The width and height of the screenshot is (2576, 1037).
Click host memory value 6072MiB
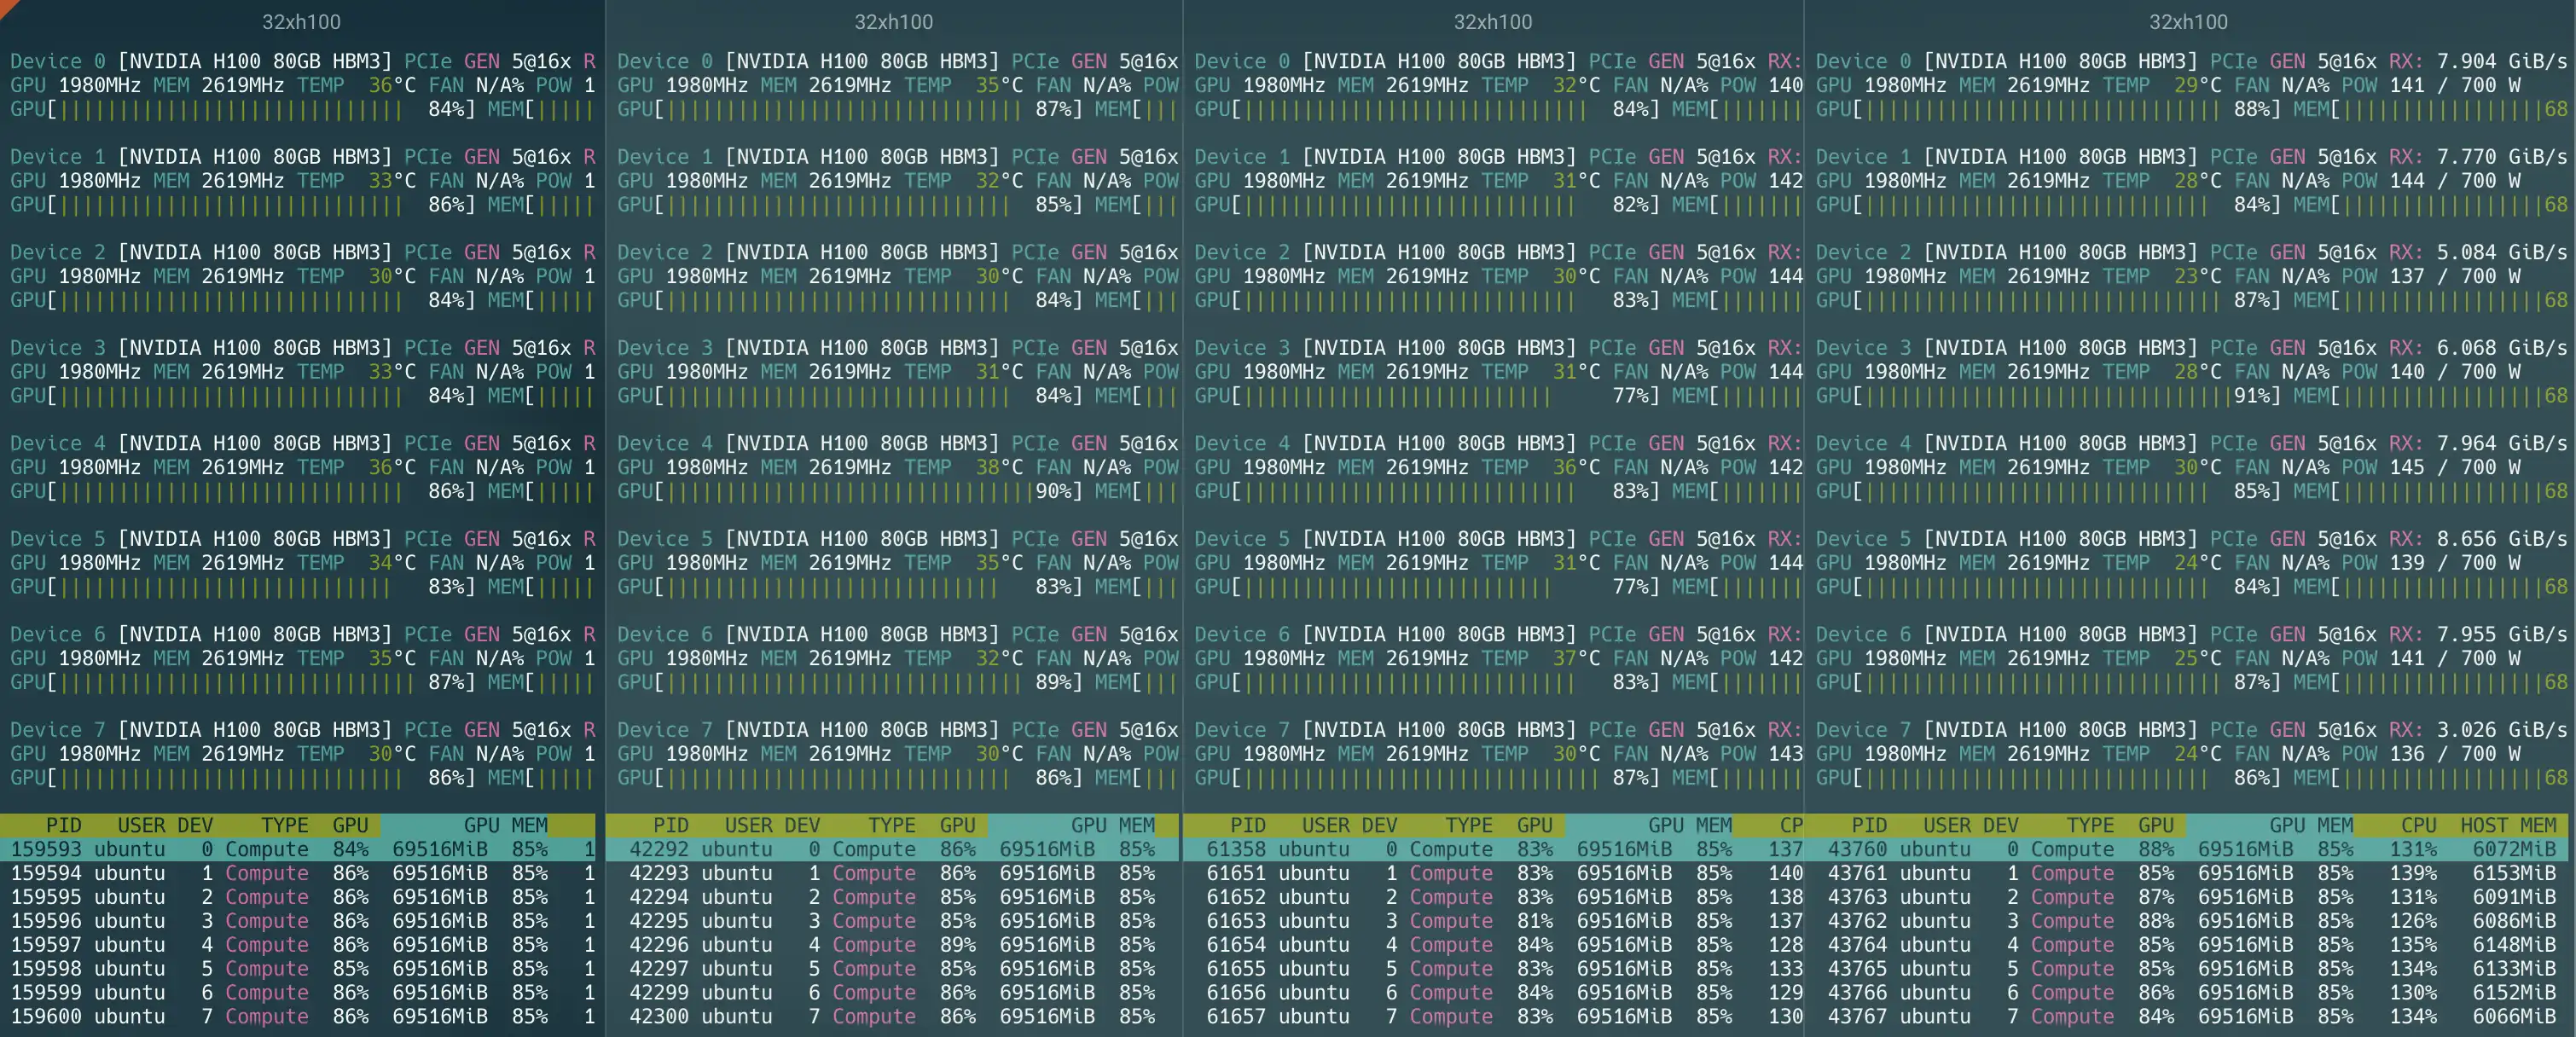tap(2514, 849)
